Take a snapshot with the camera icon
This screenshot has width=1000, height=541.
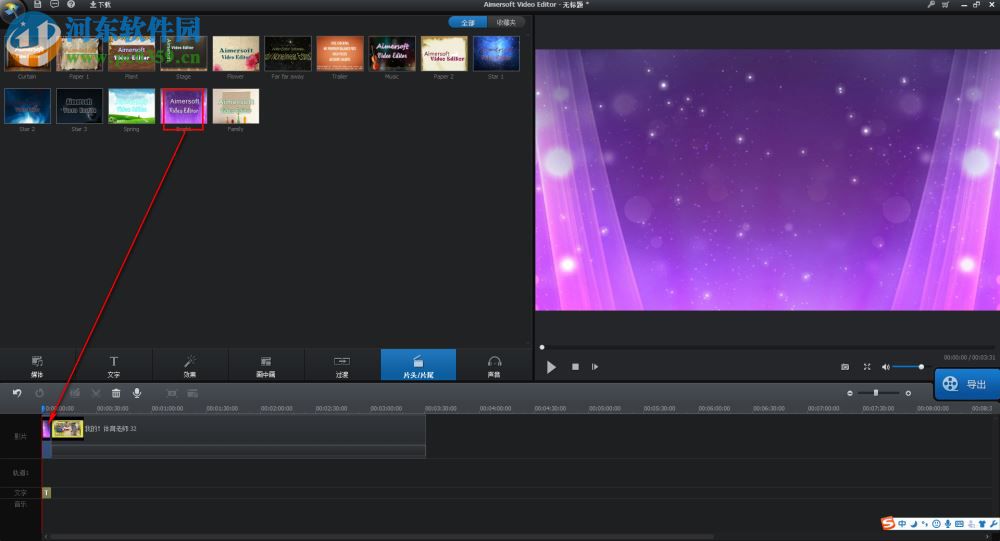tap(845, 367)
